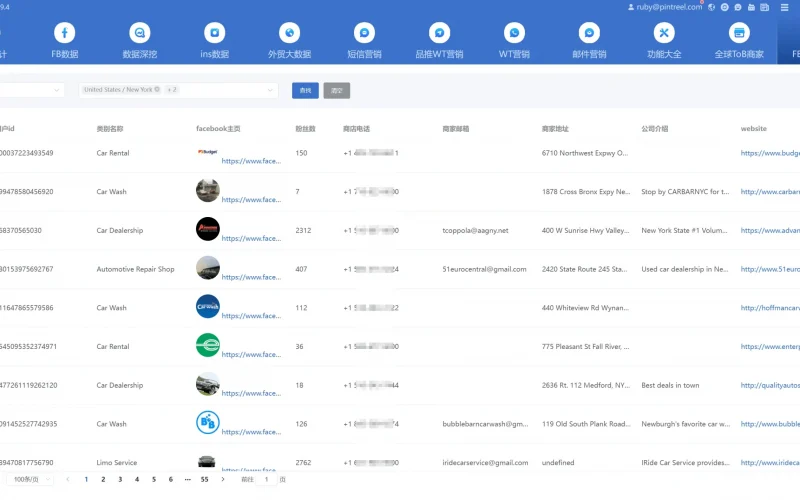The width and height of the screenshot is (800, 500).
Task: Open the WT营销 WhatsApp icon
Action: 514,33
